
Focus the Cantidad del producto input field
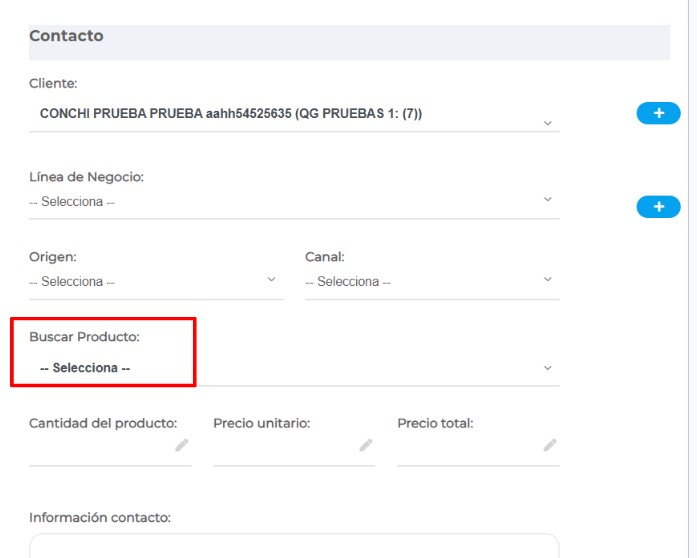pyautogui.click(x=100, y=446)
